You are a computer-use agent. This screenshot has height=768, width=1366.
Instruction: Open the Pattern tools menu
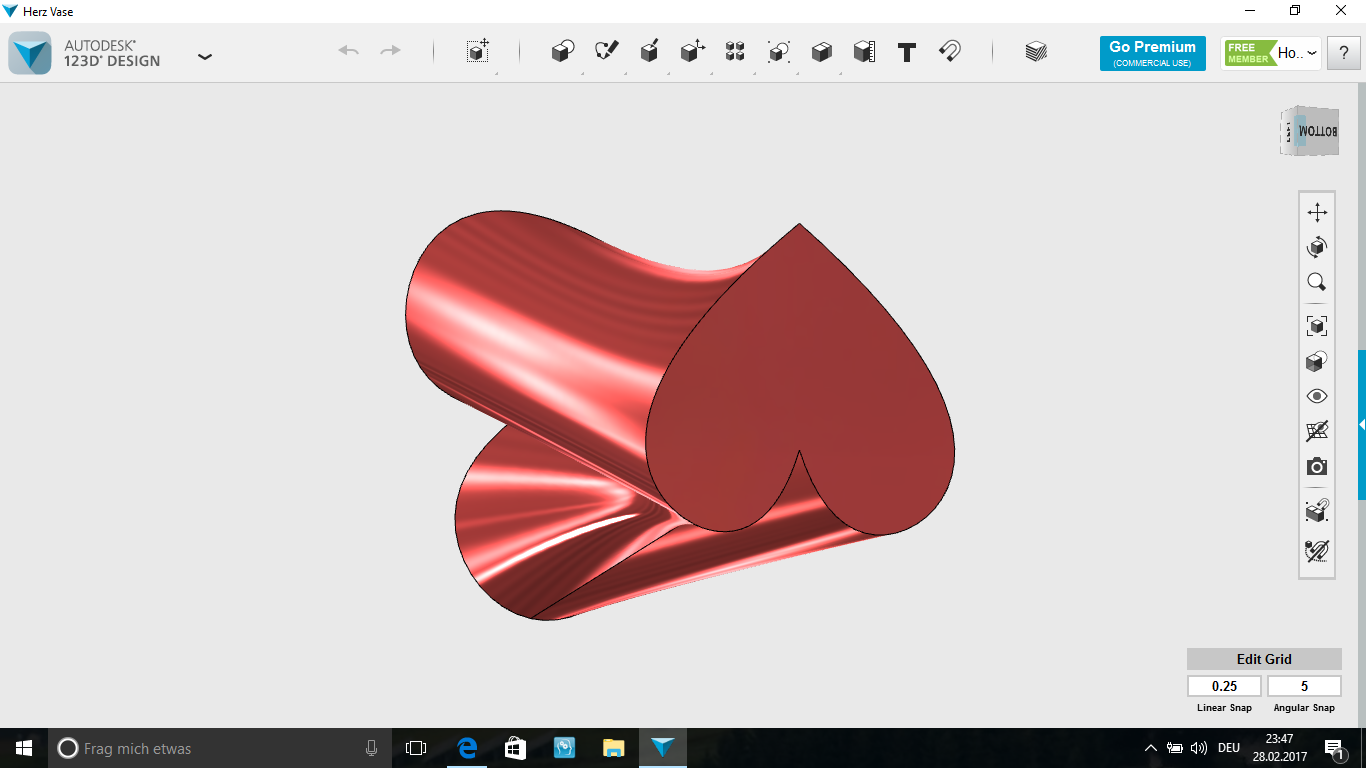[735, 51]
